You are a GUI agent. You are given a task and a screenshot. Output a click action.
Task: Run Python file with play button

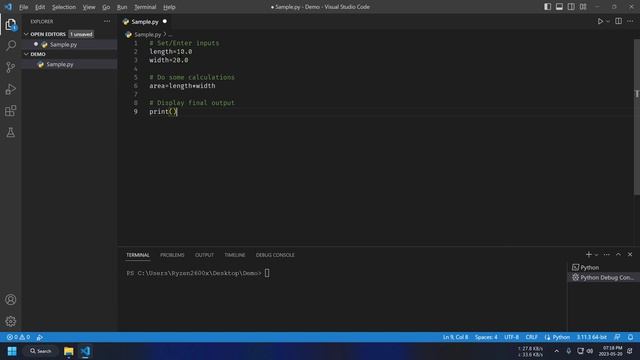point(600,21)
